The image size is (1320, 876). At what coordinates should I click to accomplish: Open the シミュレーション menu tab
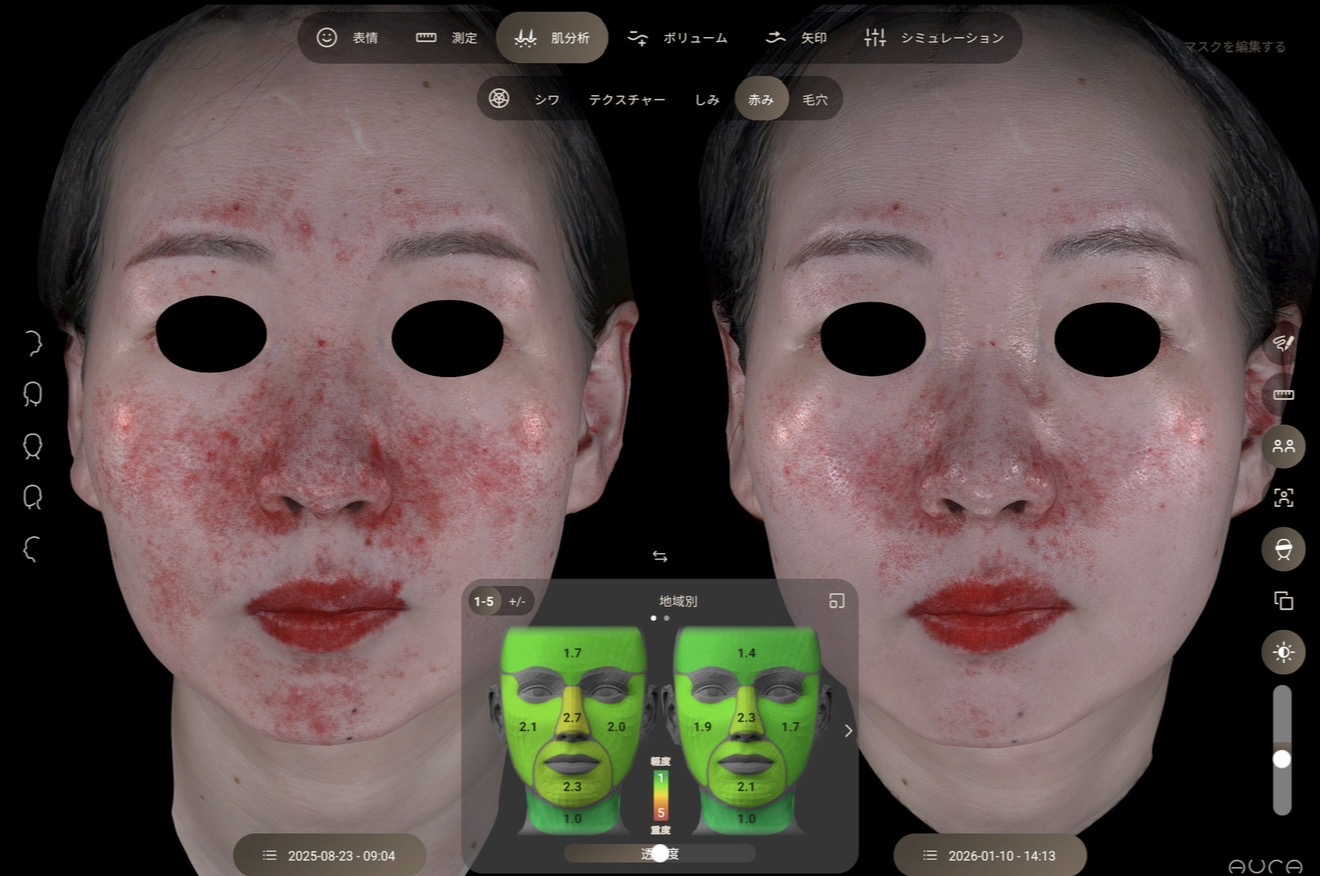coord(935,38)
